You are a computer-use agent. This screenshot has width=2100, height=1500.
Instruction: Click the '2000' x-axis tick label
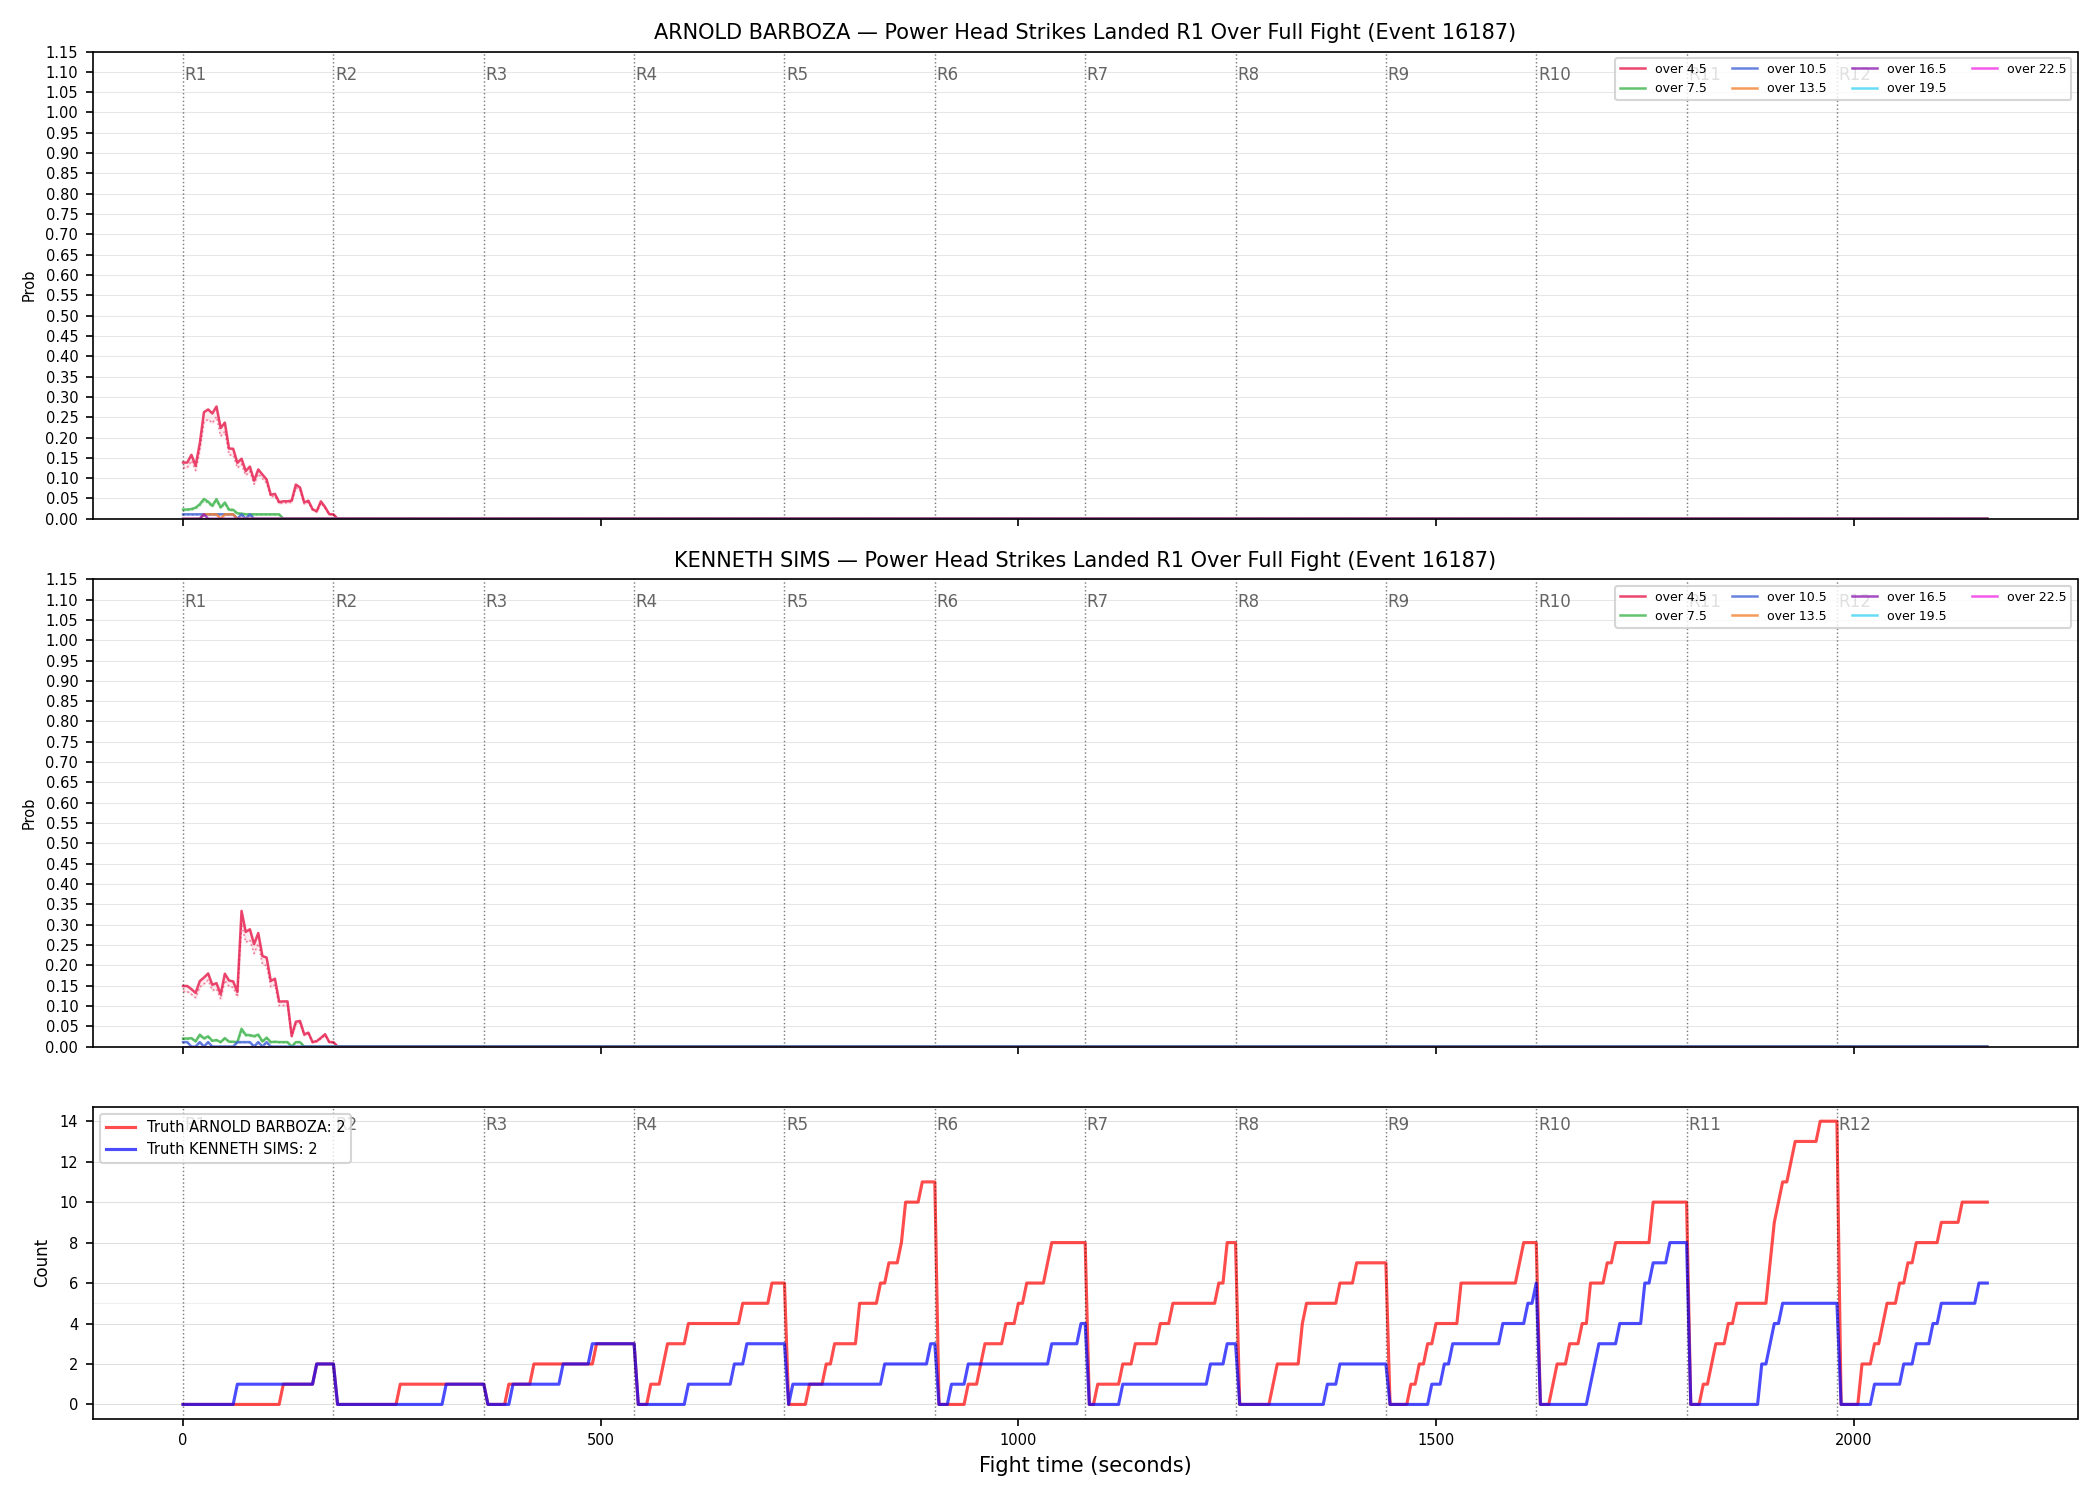[1854, 1440]
